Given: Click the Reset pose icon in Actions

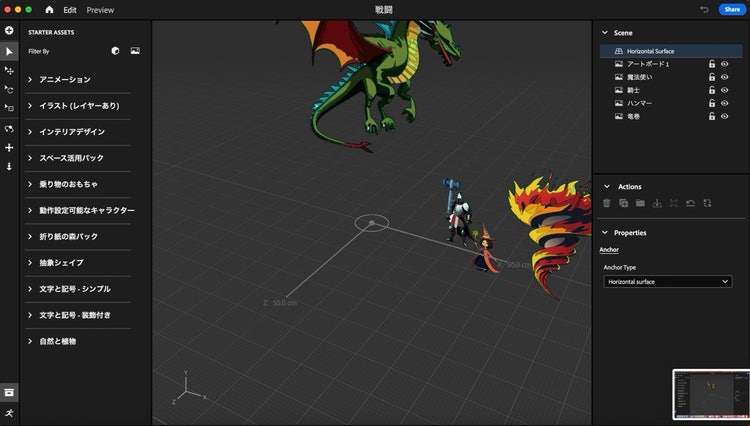Looking at the screenshot, I should pyautogui.click(x=690, y=203).
